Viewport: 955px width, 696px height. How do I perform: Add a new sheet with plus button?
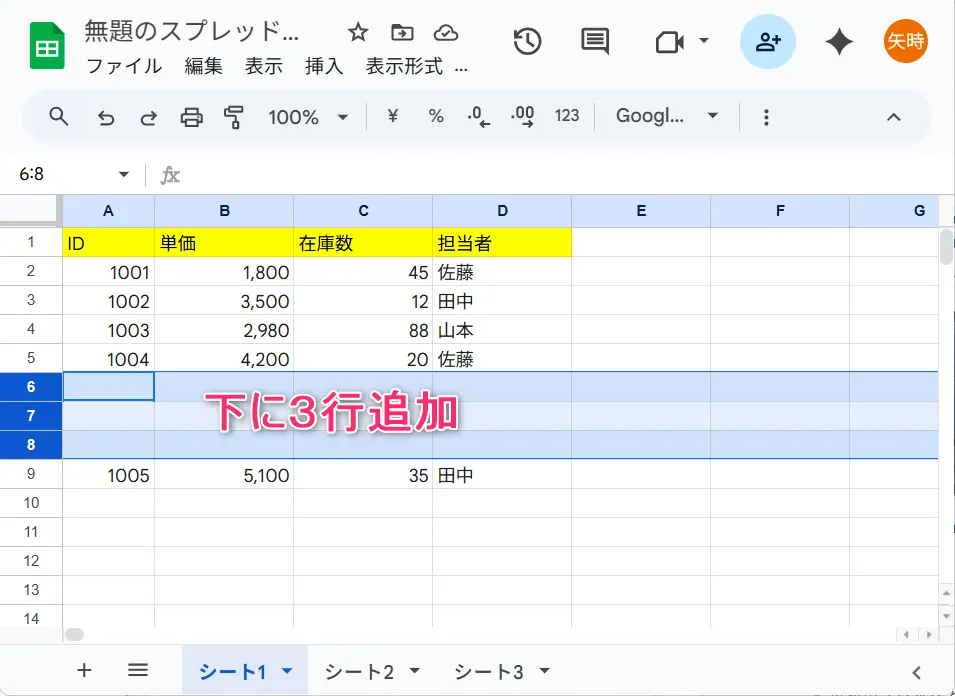click(84, 671)
